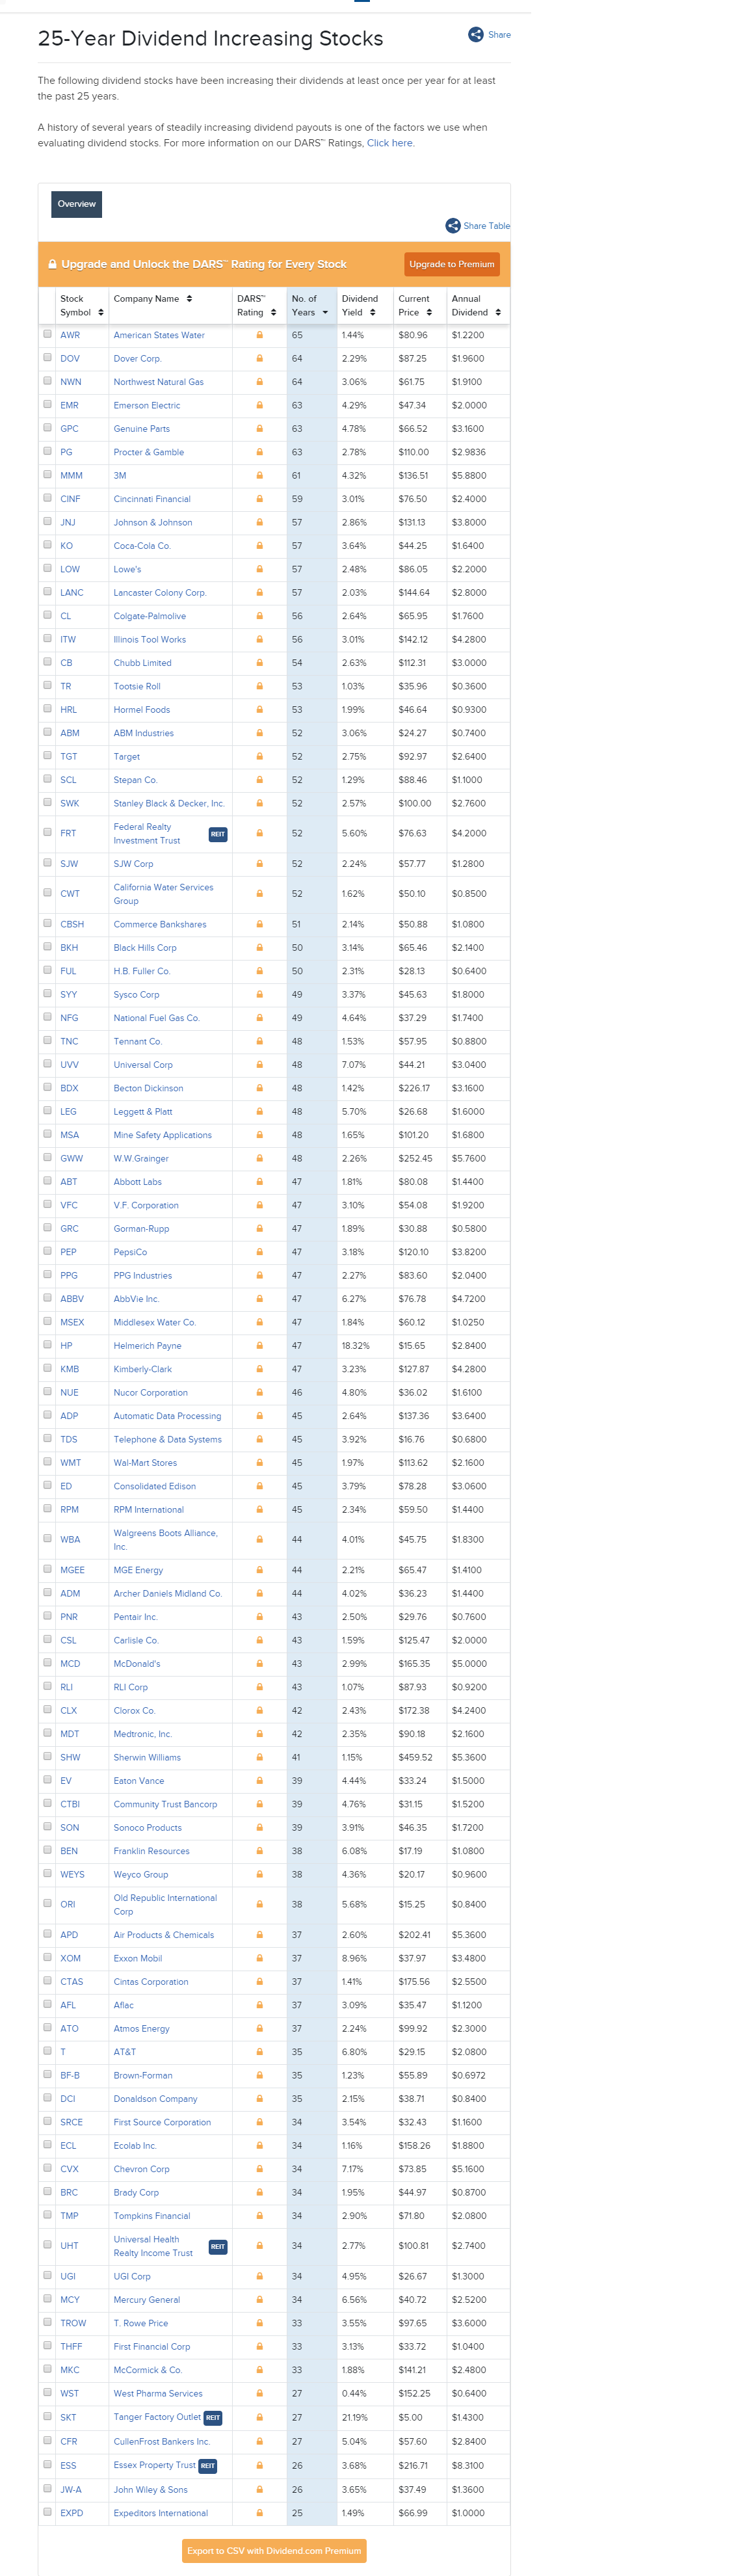The image size is (749, 2576).
Task: Click the lock icon in orange upgrade banner
Action: click(52, 264)
